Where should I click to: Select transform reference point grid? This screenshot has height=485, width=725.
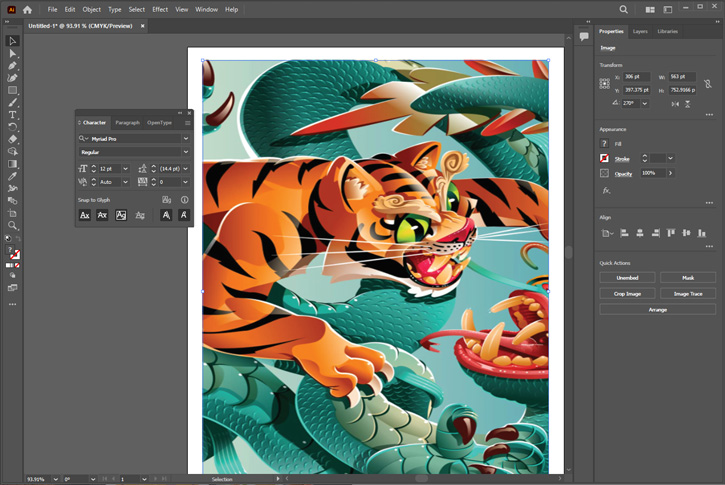pyautogui.click(x=605, y=84)
